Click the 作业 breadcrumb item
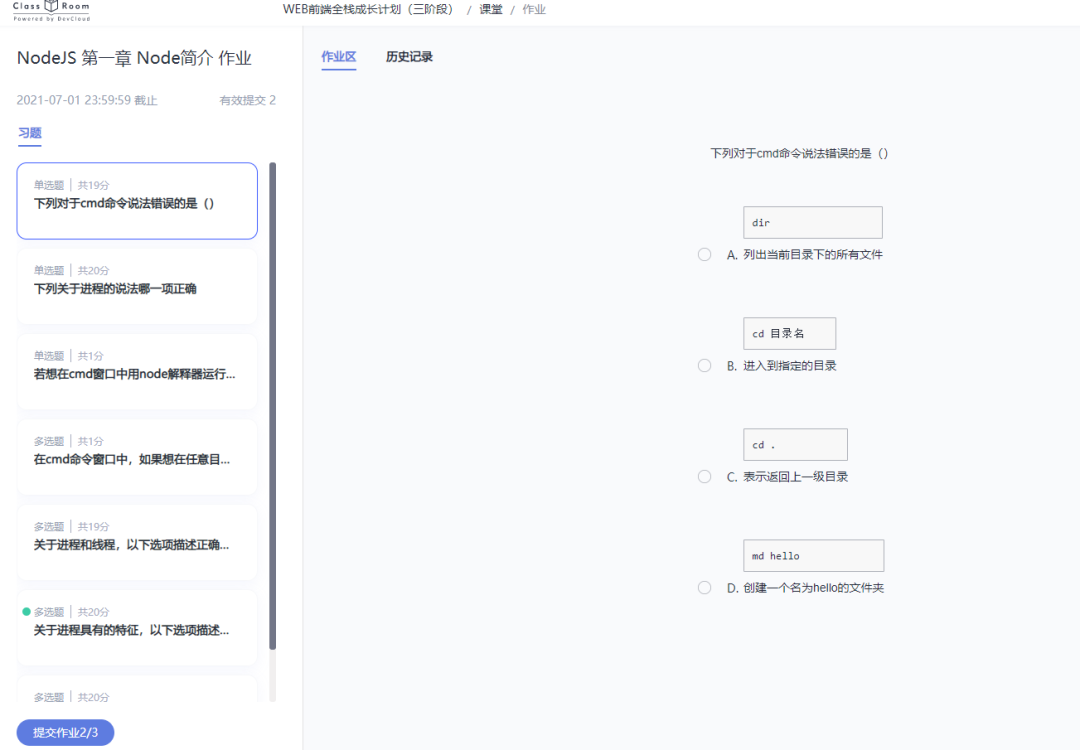 click(534, 10)
